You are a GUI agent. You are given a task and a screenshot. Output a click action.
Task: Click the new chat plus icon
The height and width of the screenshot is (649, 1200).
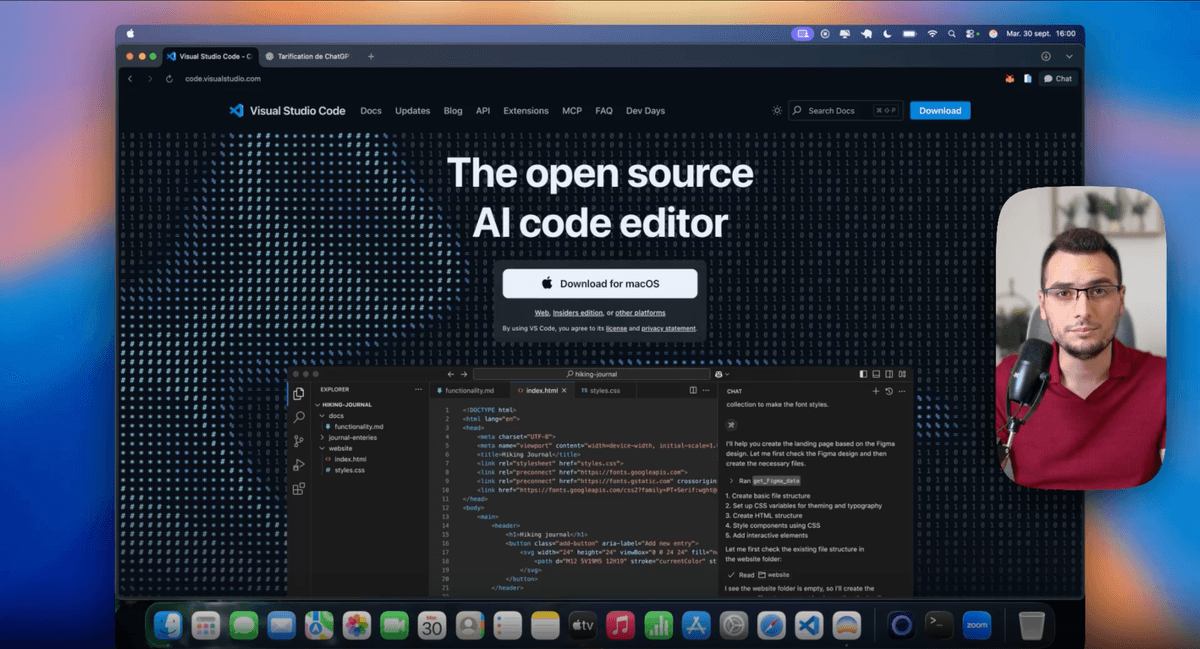coord(876,391)
